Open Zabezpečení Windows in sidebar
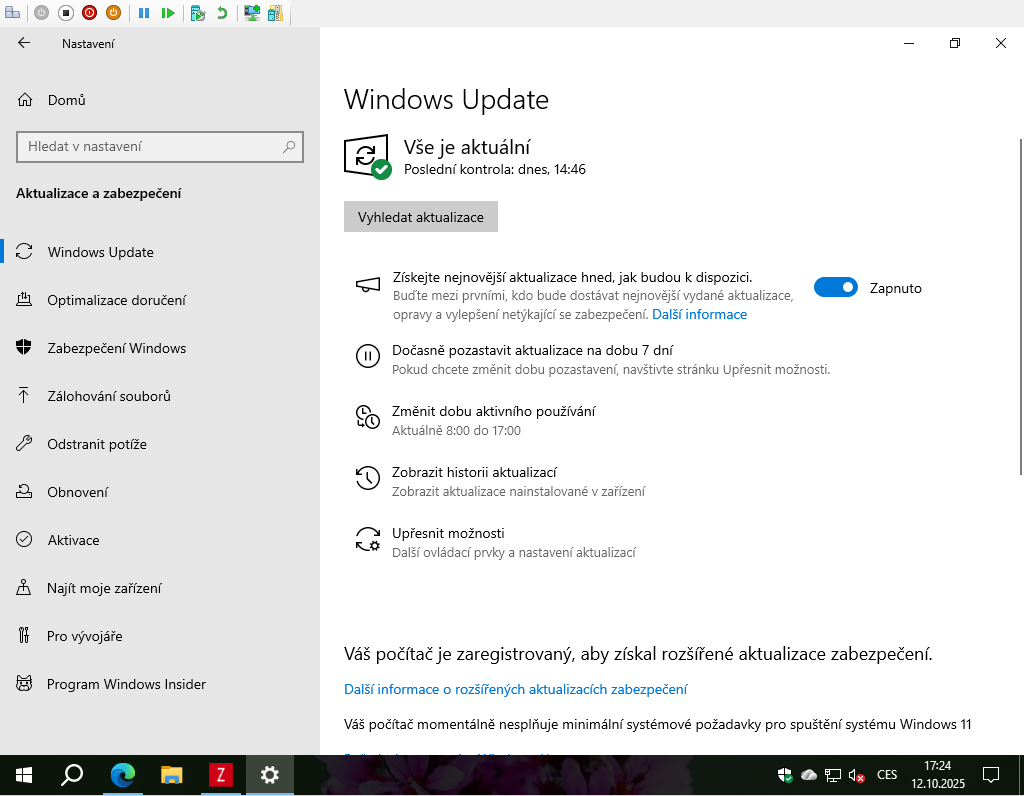 [116, 348]
